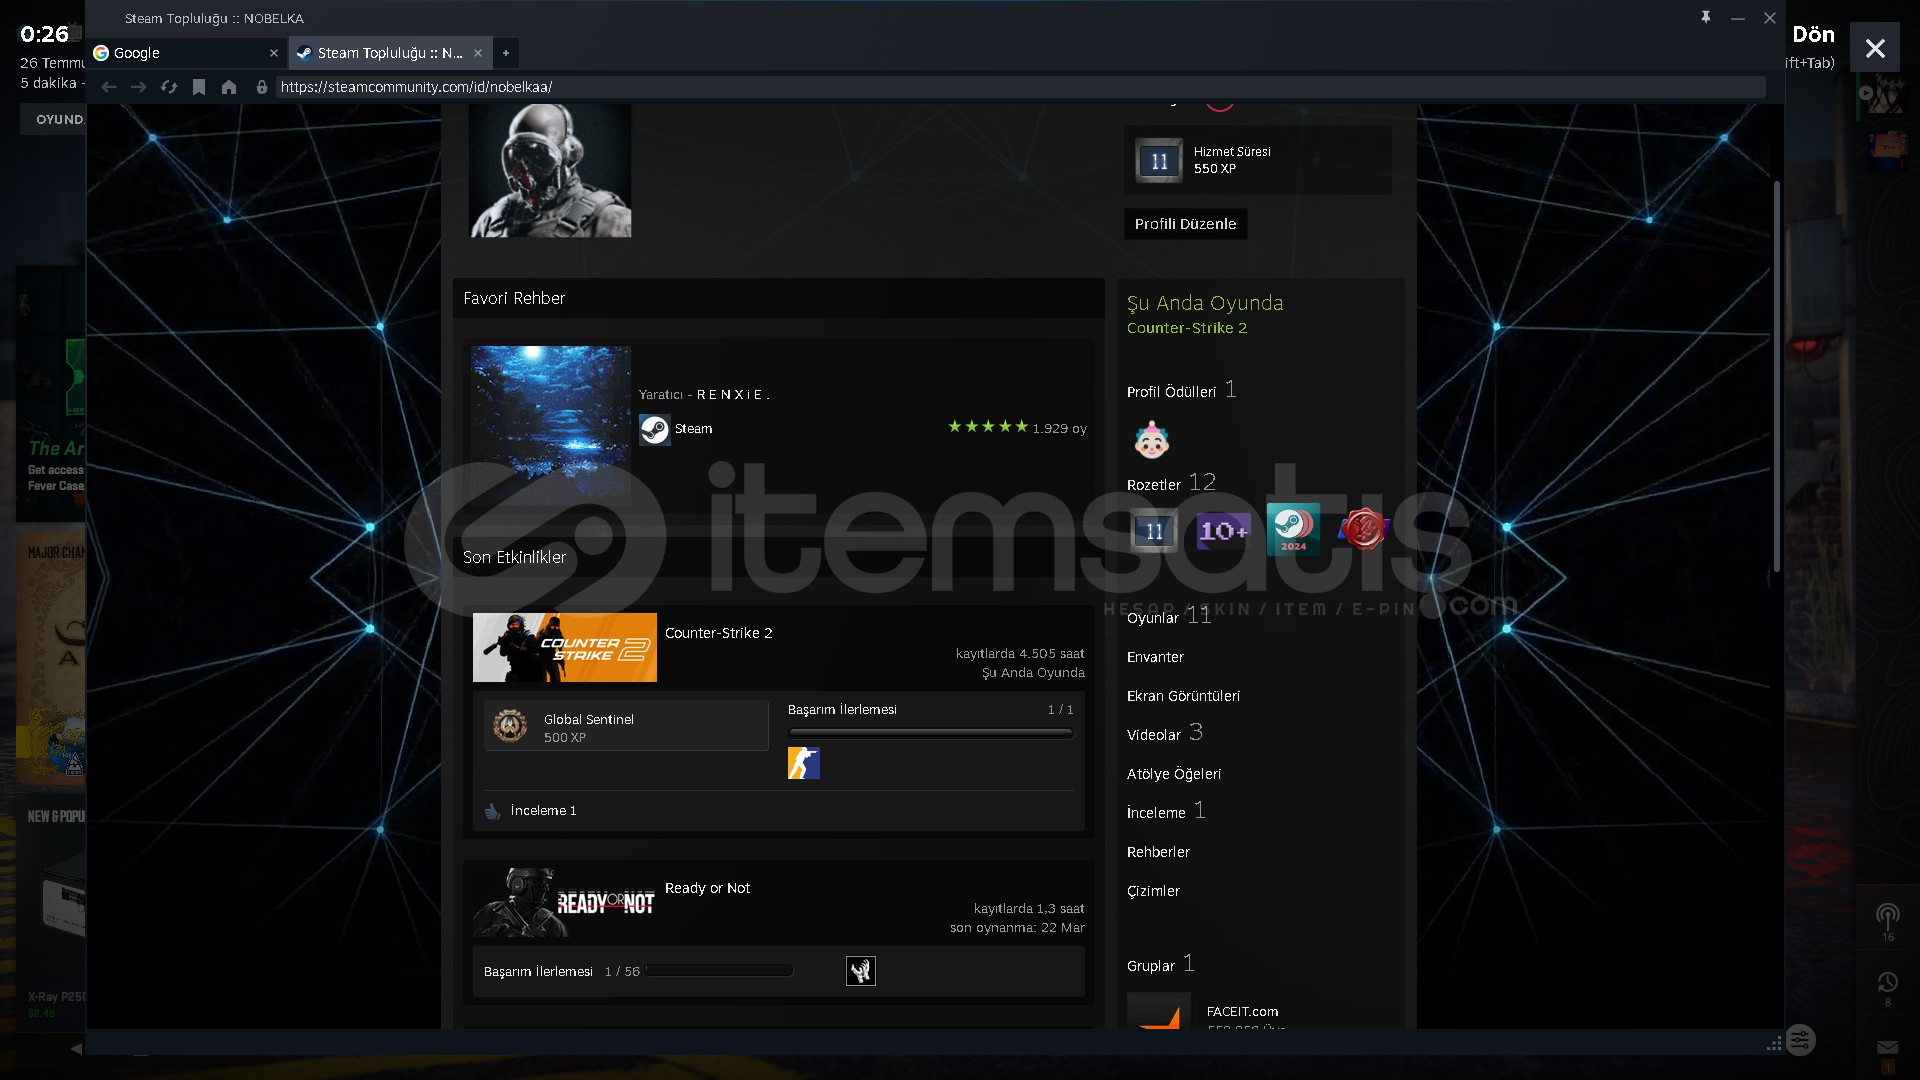
Task: Reload the page with the refresh icon
Action: pos(169,87)
